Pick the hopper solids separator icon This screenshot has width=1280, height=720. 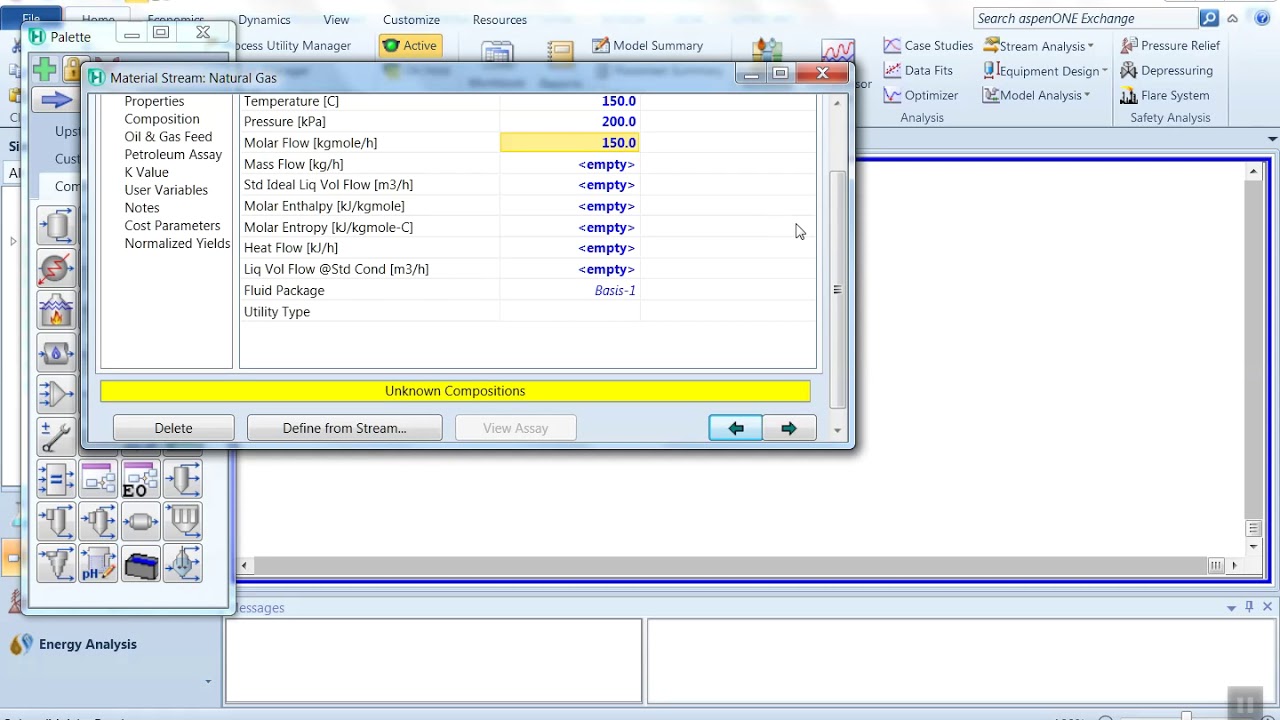point(182,480)
